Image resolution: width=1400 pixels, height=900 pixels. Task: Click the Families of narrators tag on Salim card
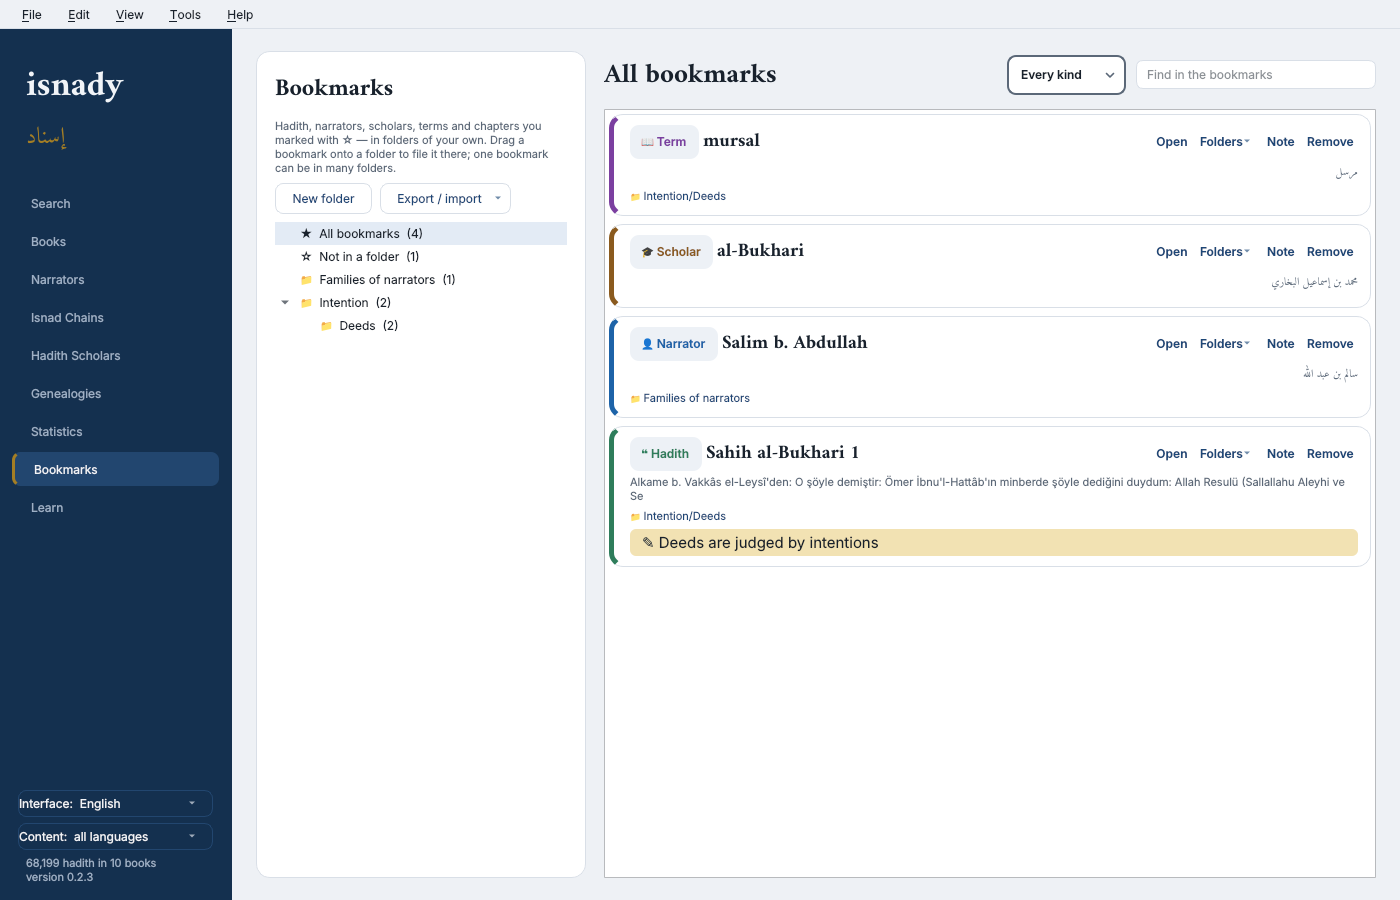click(x=690, y=398)
